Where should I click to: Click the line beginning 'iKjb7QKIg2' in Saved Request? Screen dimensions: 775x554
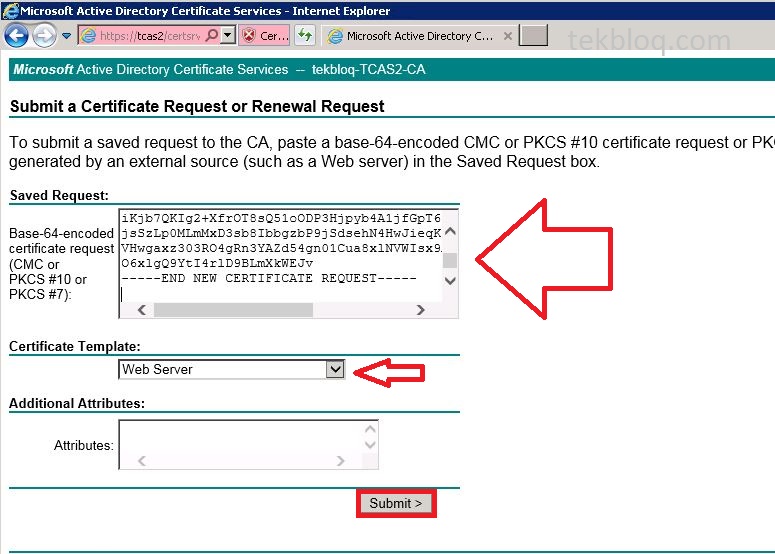(281, 218)
